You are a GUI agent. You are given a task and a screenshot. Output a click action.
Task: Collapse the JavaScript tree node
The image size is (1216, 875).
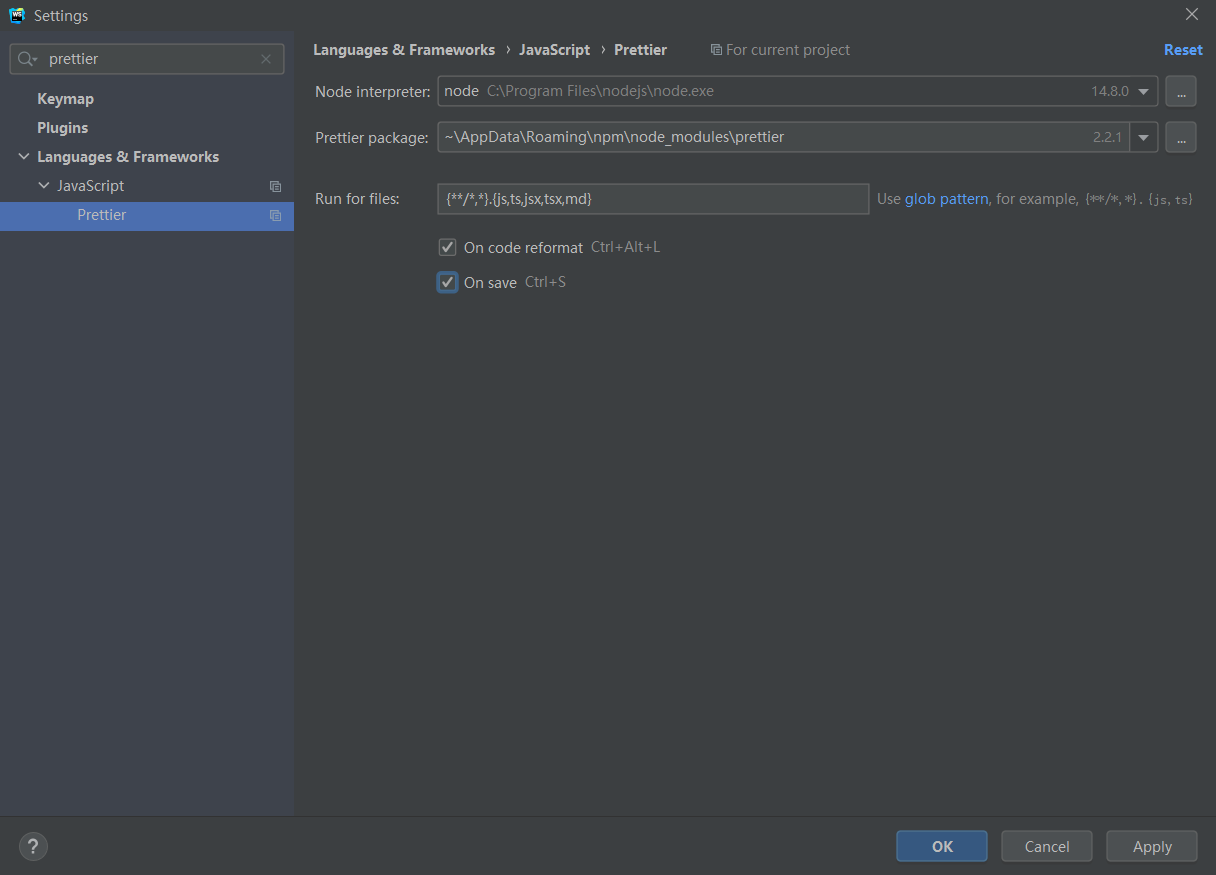point(44,186)
